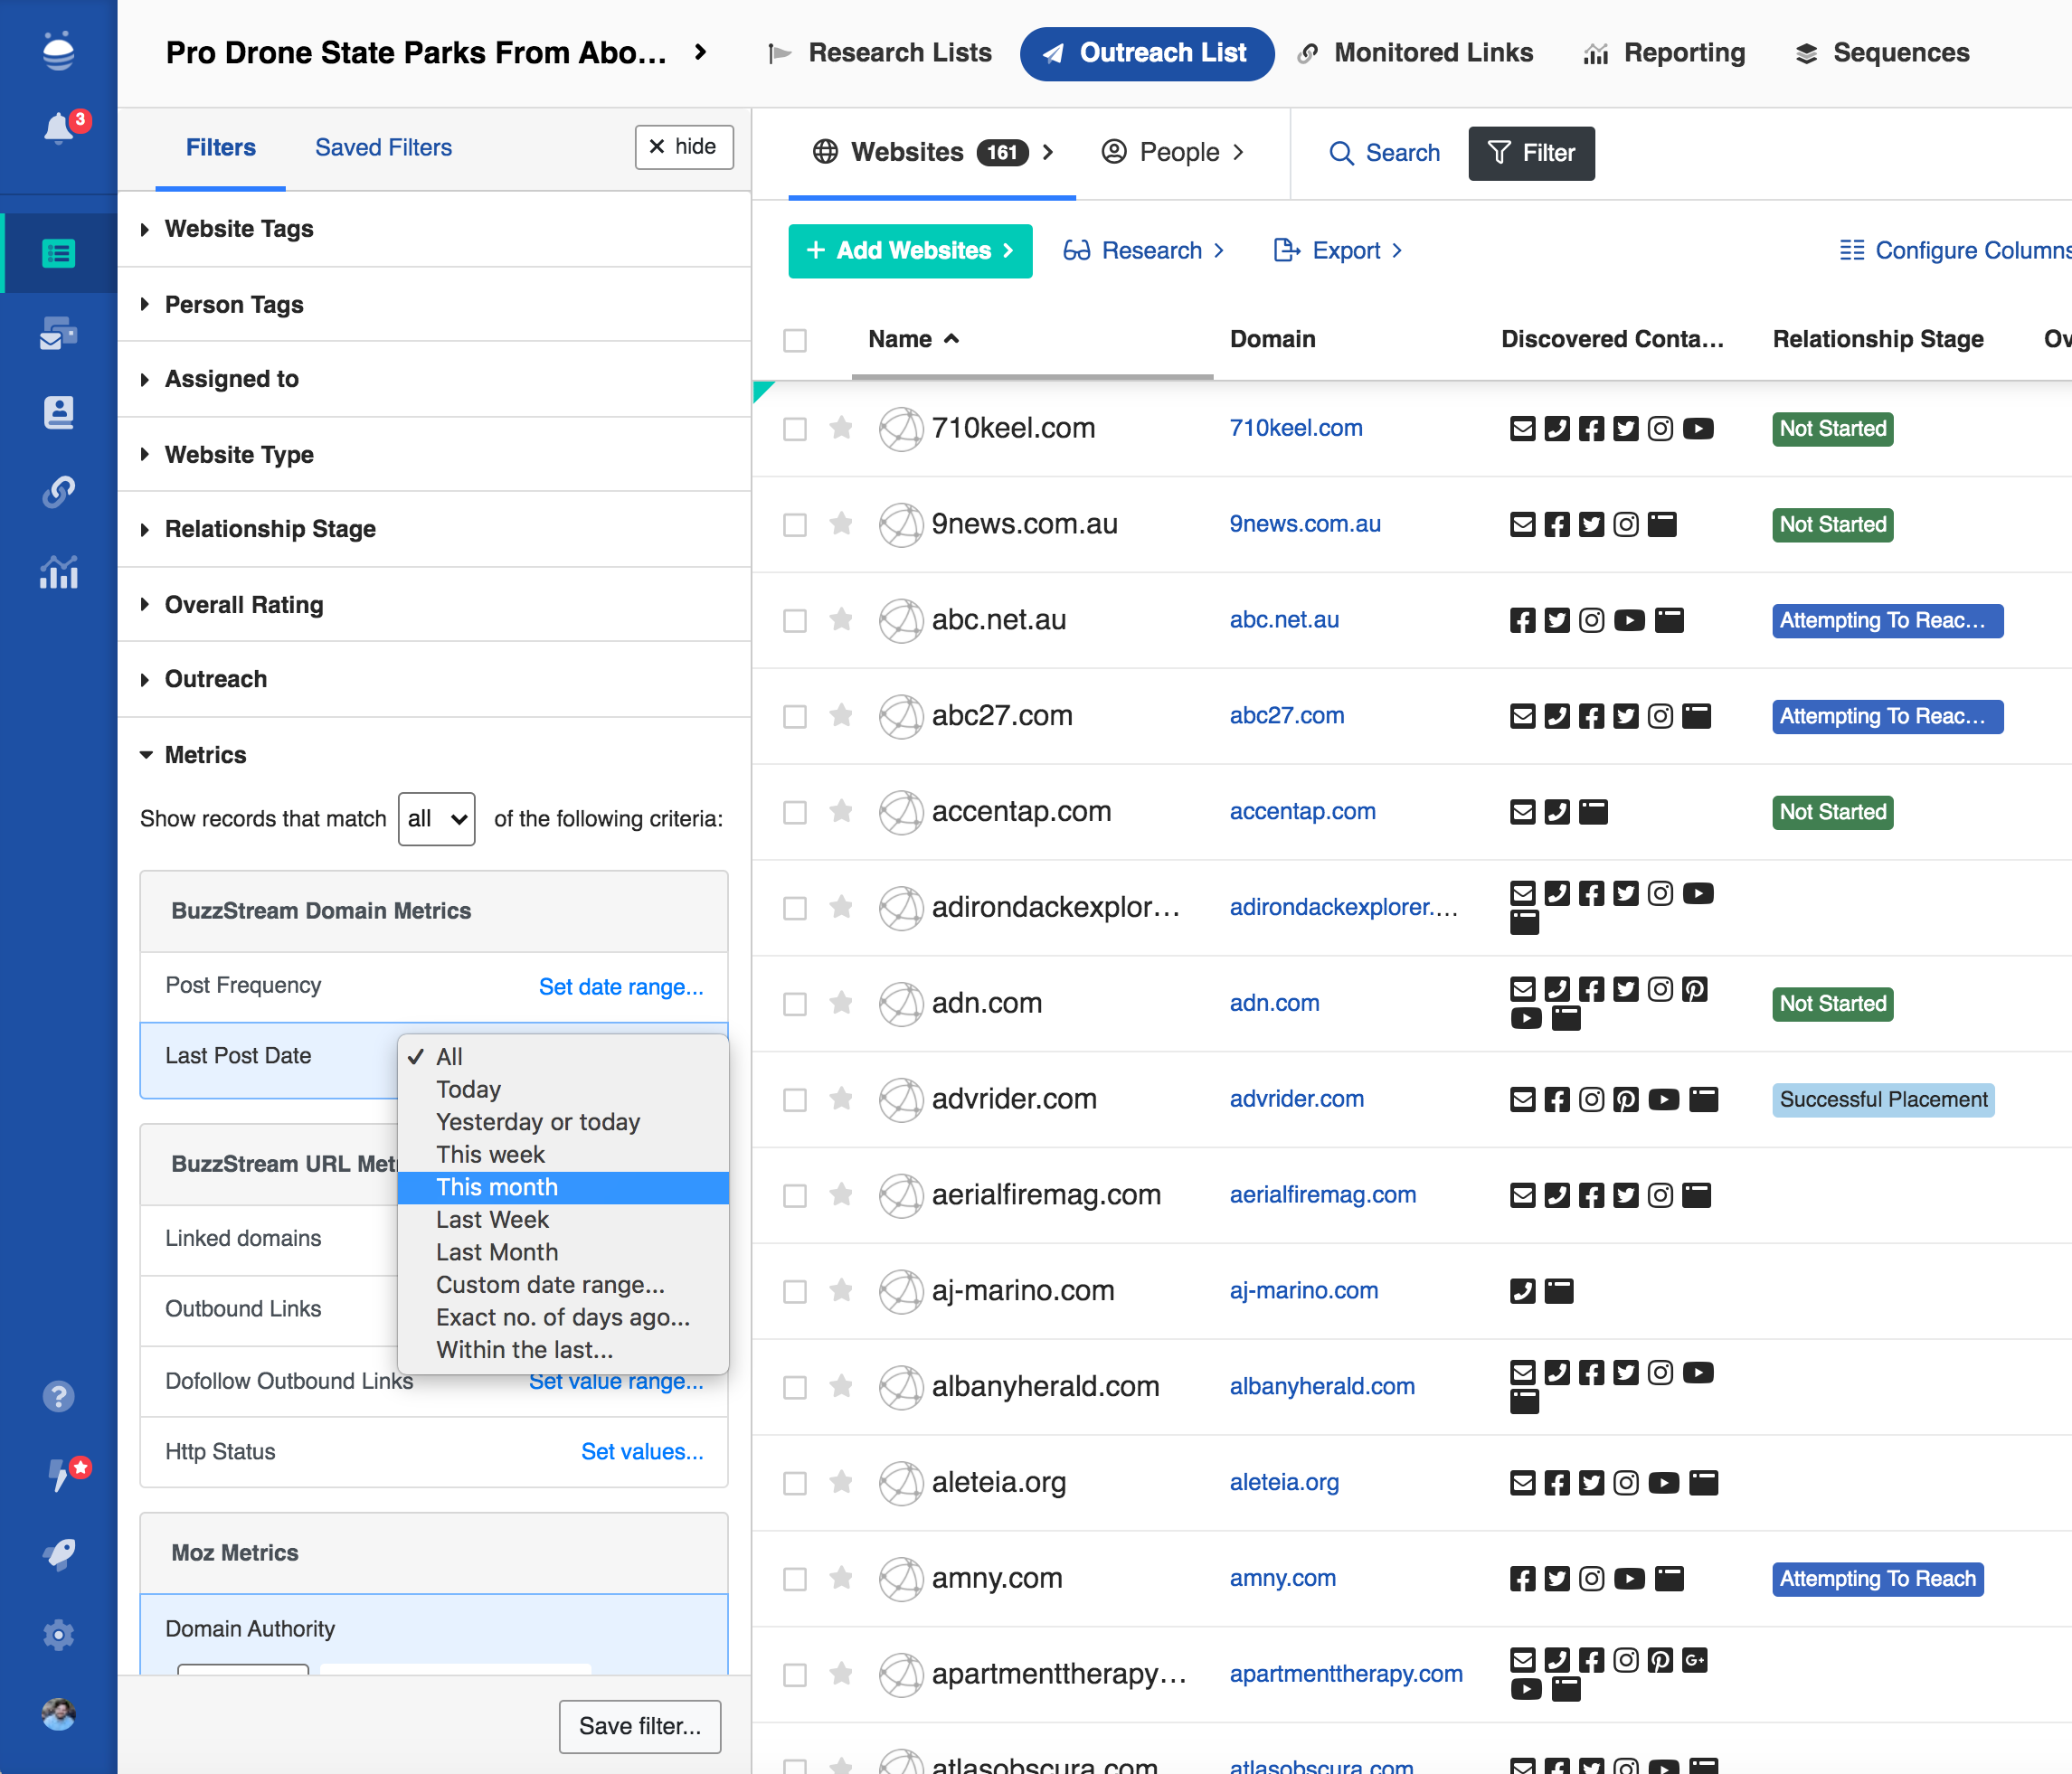Viewport: 2072px width, 1774px height.
Task: Open the reporting bar chart sidebar icon
Action: (x=58, y=572)
